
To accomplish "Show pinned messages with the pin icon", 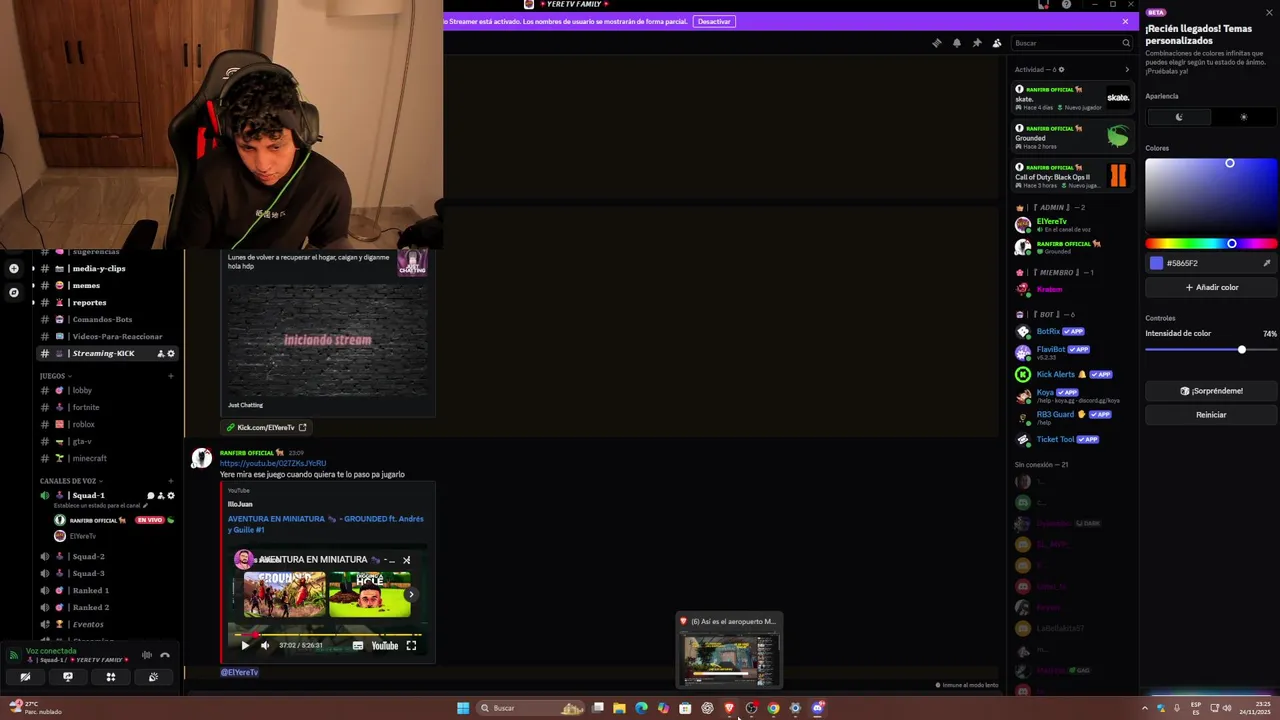I will click(x=977, y=43).
